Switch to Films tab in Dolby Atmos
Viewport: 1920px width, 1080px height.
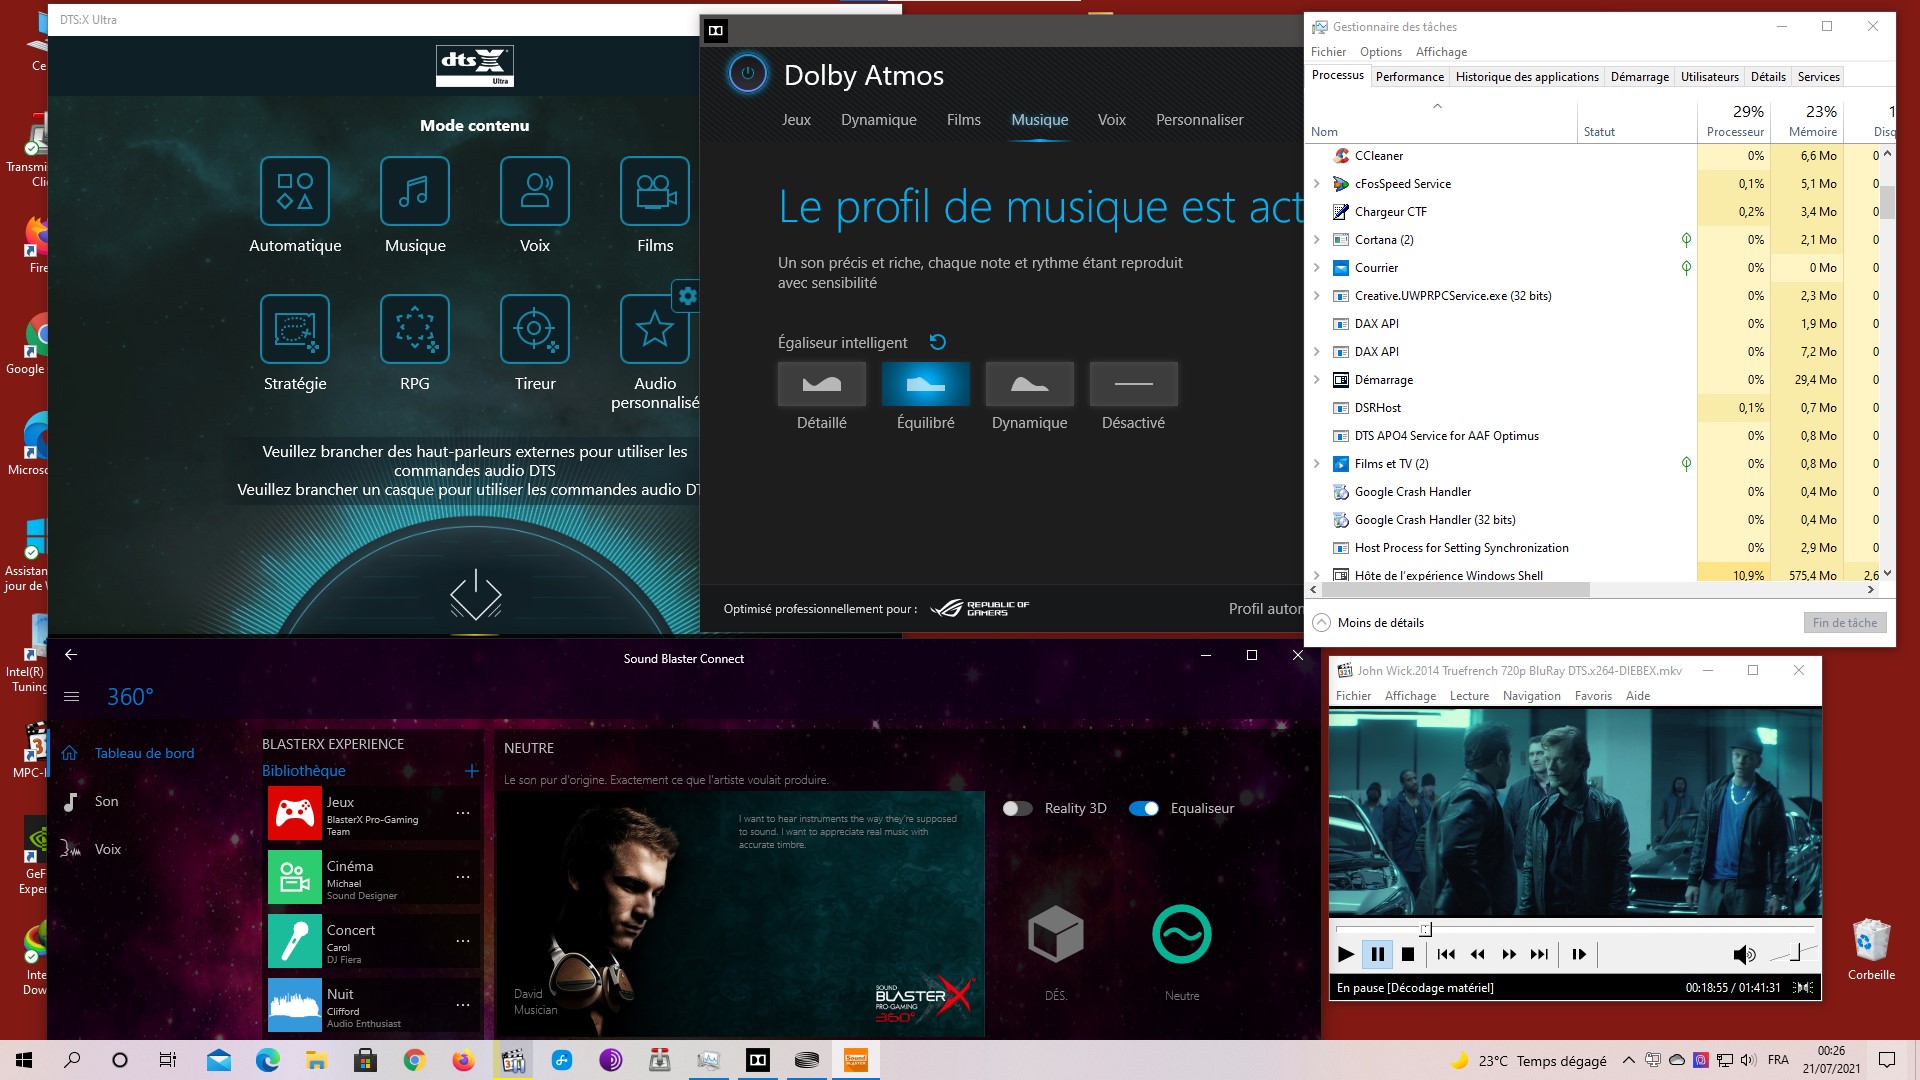tap(964, 120)
